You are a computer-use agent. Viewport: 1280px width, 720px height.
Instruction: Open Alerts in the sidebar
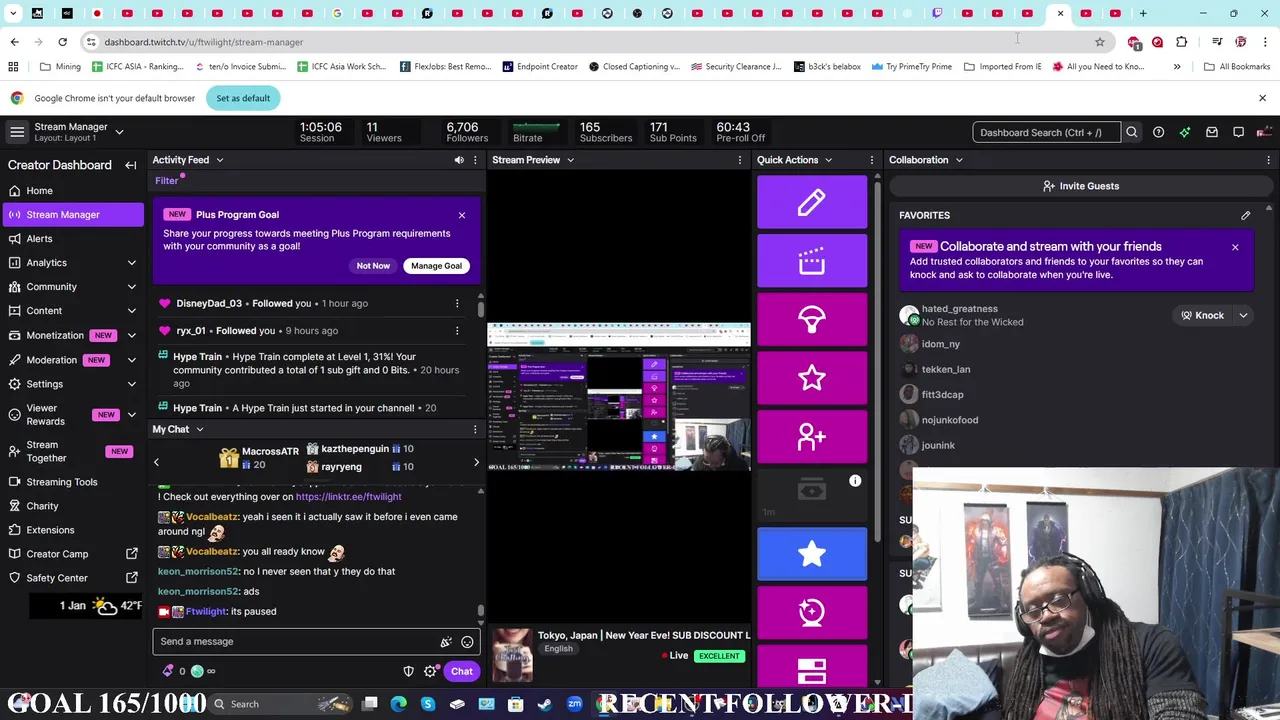tap(72, 238)
